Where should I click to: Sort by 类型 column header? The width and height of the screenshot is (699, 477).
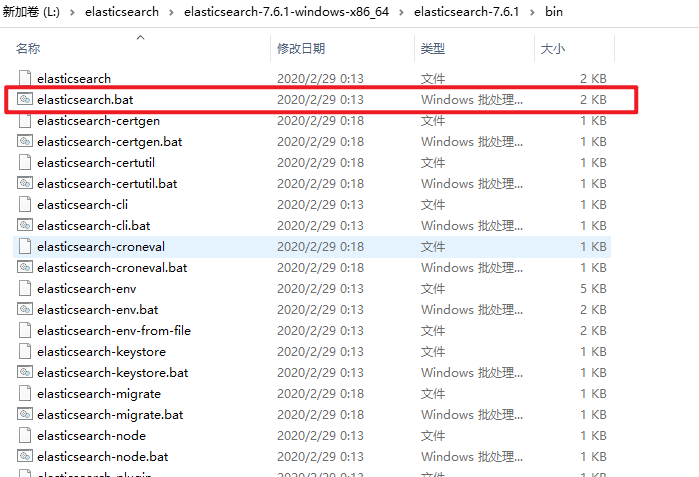(432, 48)
